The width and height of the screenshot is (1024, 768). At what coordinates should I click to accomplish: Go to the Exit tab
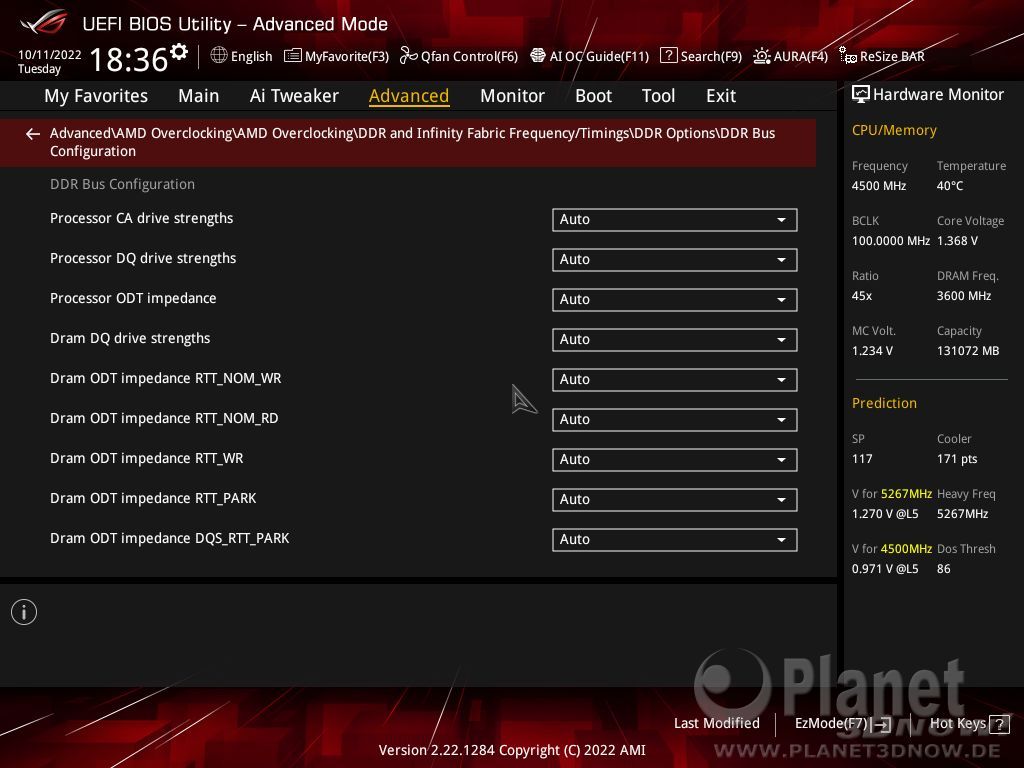click(x=721, y=96)
